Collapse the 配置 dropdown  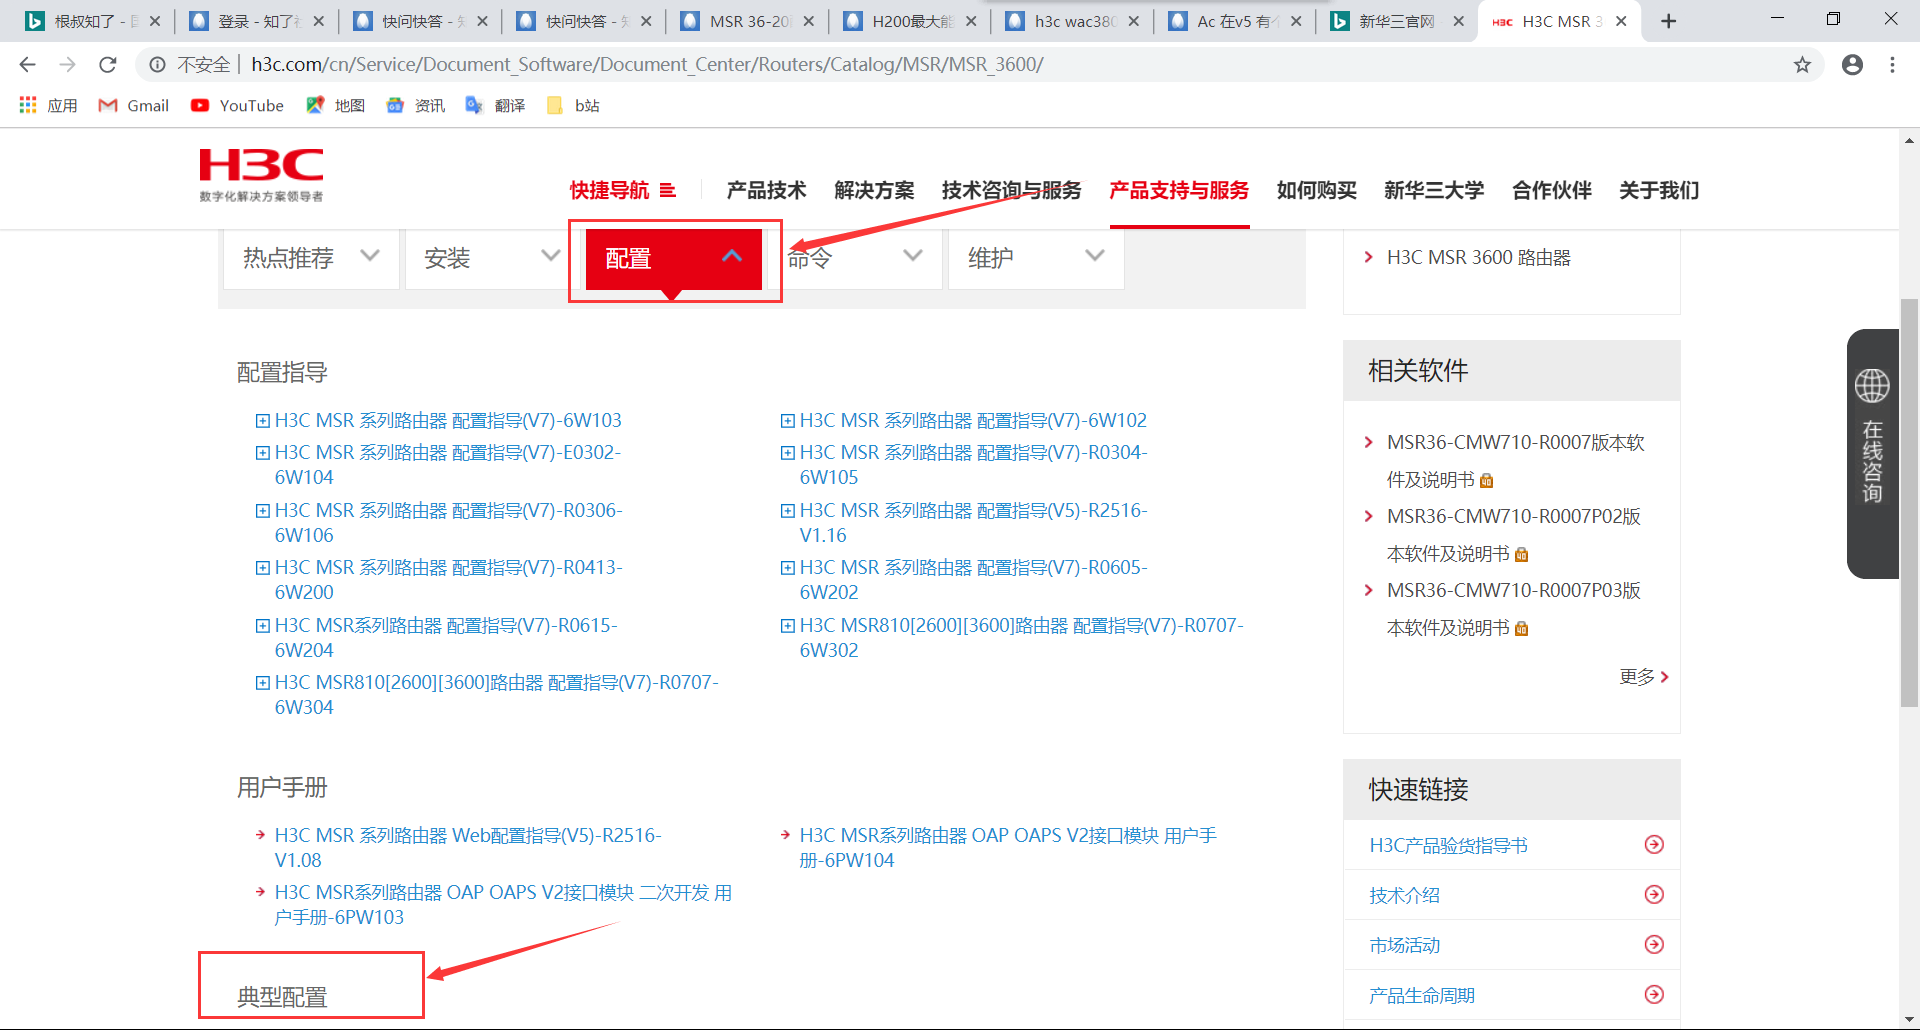pos(674,258)
